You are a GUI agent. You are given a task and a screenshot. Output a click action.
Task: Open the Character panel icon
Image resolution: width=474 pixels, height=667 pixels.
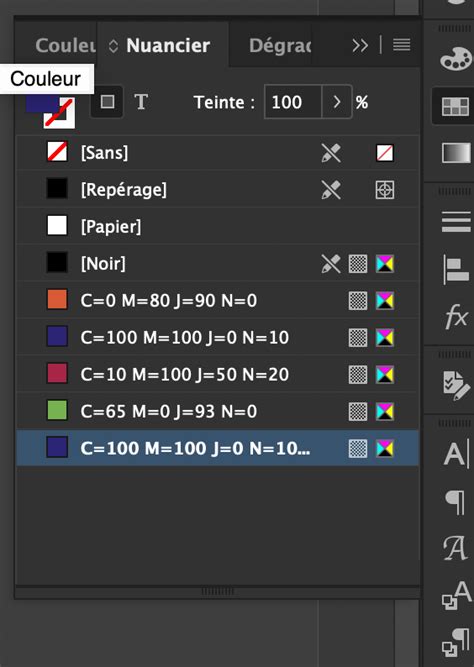click(x=456, y=453)
